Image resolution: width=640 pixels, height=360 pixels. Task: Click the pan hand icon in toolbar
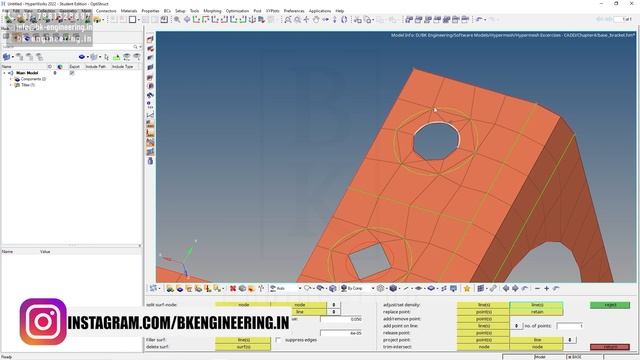[x=316, y=20]
